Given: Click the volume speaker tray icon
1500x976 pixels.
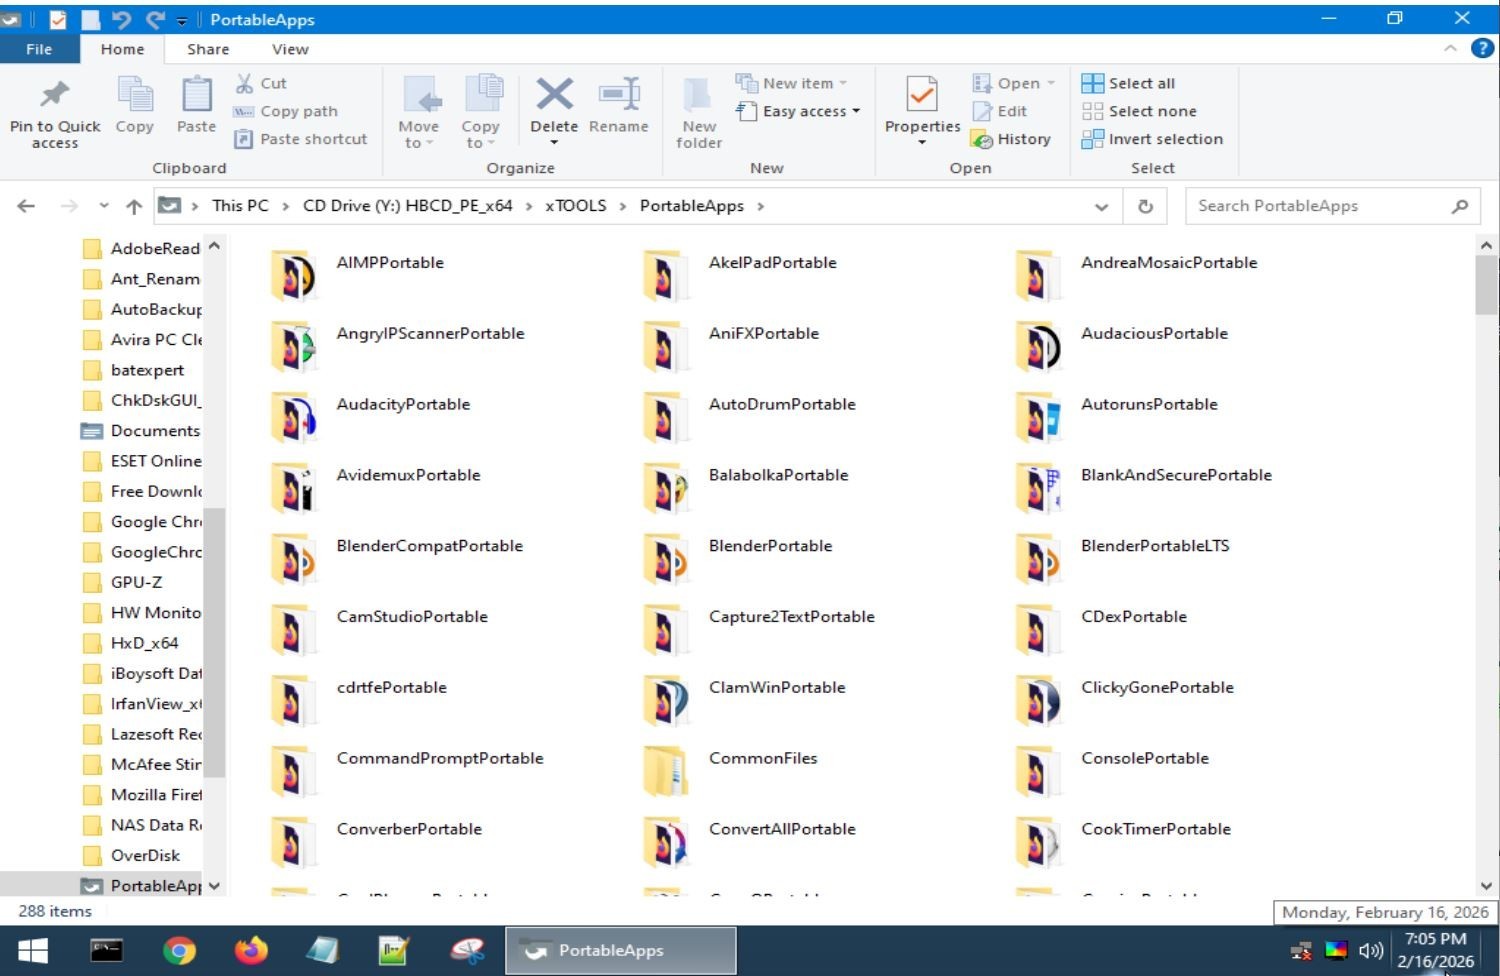Looking at the screenshot, I should coord(1371,950).
